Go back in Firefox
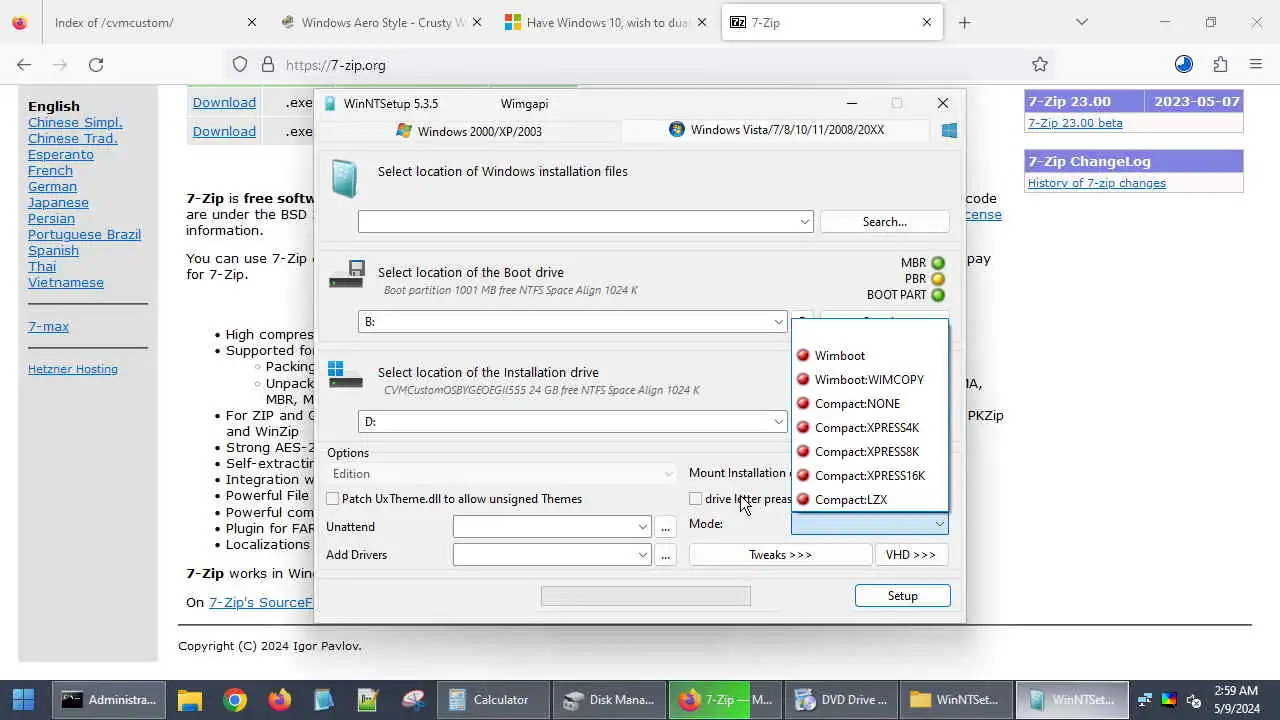 click(24, 65)
